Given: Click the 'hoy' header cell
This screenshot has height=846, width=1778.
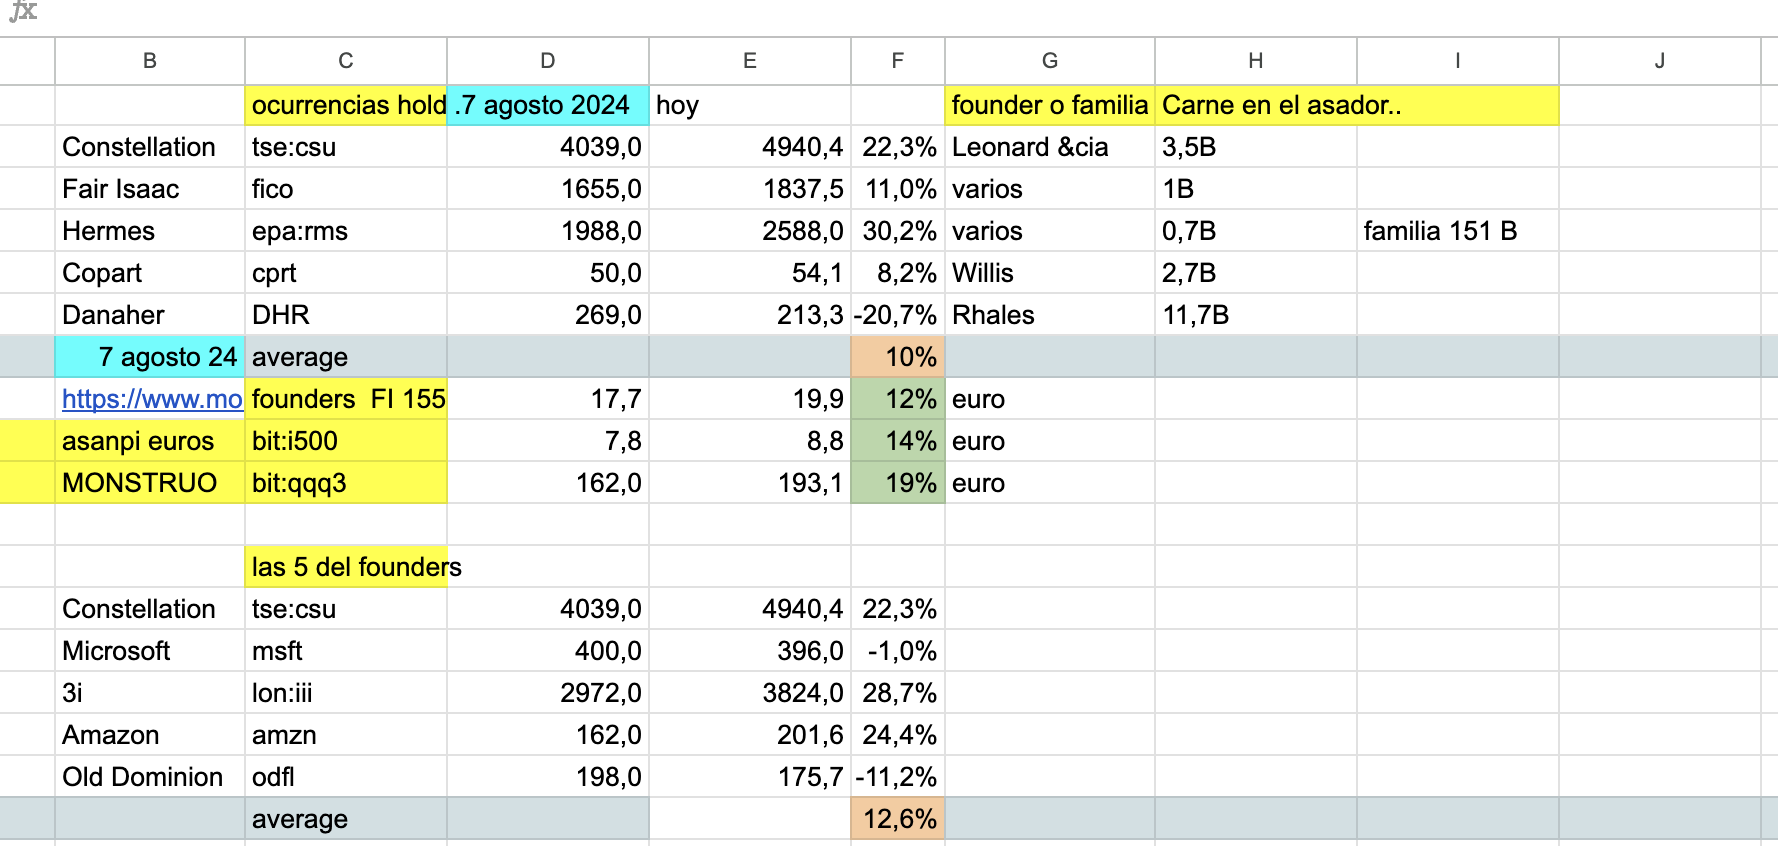Looking at the screenshot, I should pos(750,105).
